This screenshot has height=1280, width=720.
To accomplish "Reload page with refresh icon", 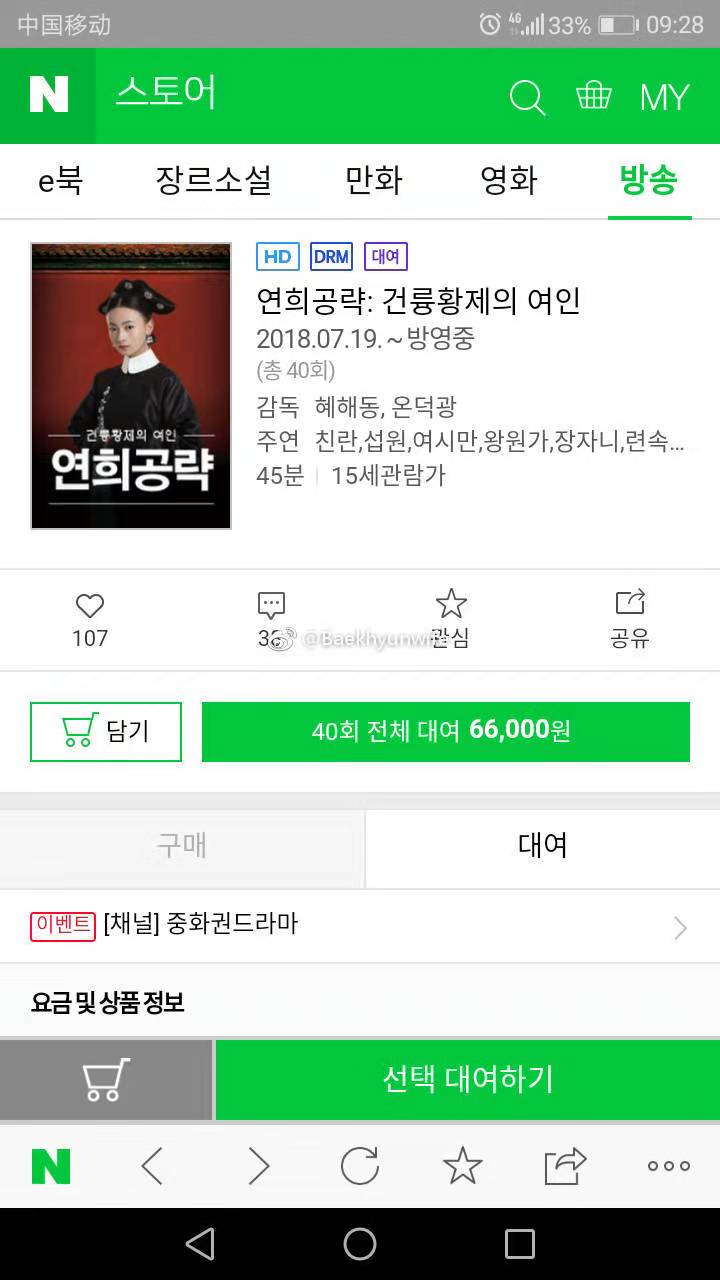I will tap(359, 1166).
